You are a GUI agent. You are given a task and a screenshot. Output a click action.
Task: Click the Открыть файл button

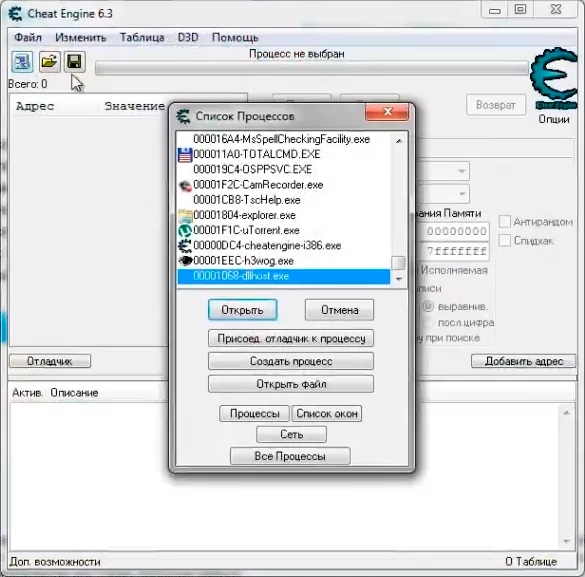(291, 384)
